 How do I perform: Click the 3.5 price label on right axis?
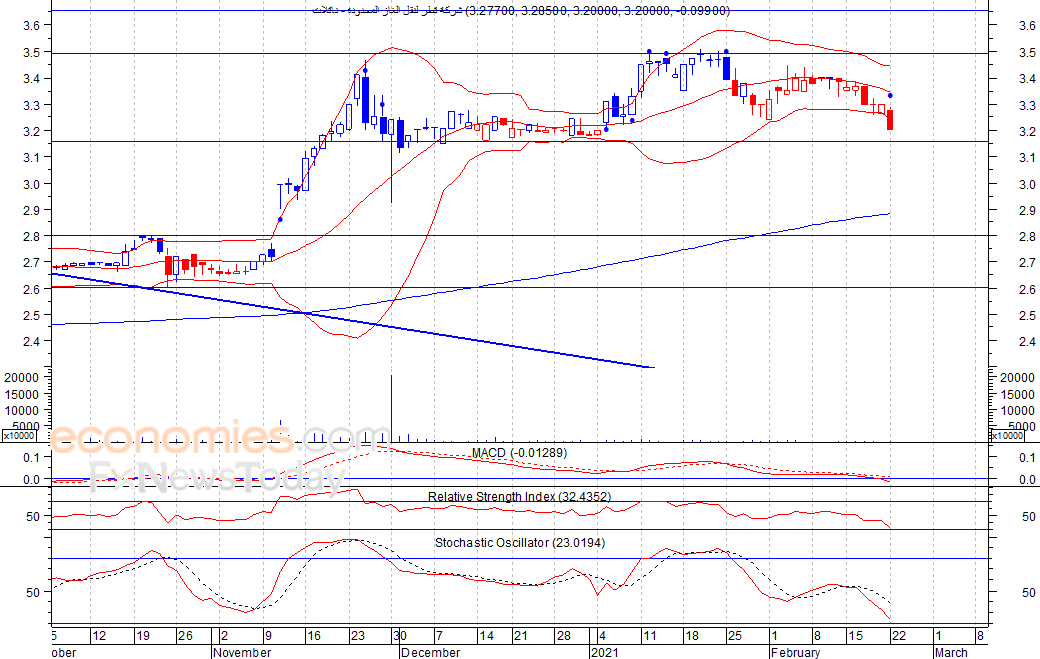click(1027, 52)
